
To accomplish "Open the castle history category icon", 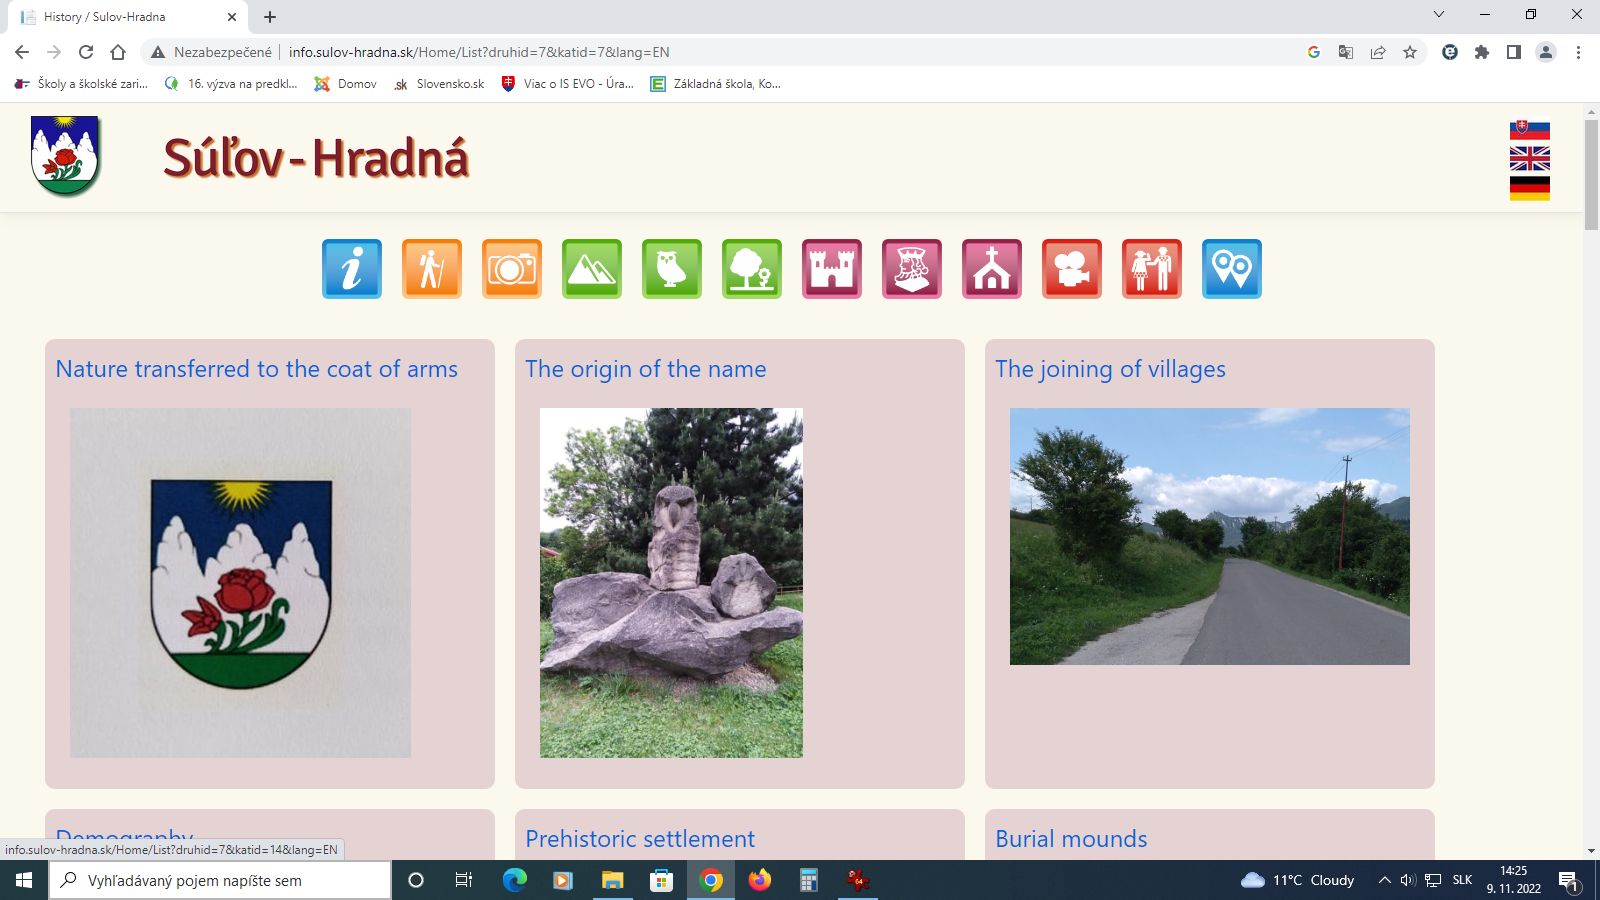I will (832, 269).
